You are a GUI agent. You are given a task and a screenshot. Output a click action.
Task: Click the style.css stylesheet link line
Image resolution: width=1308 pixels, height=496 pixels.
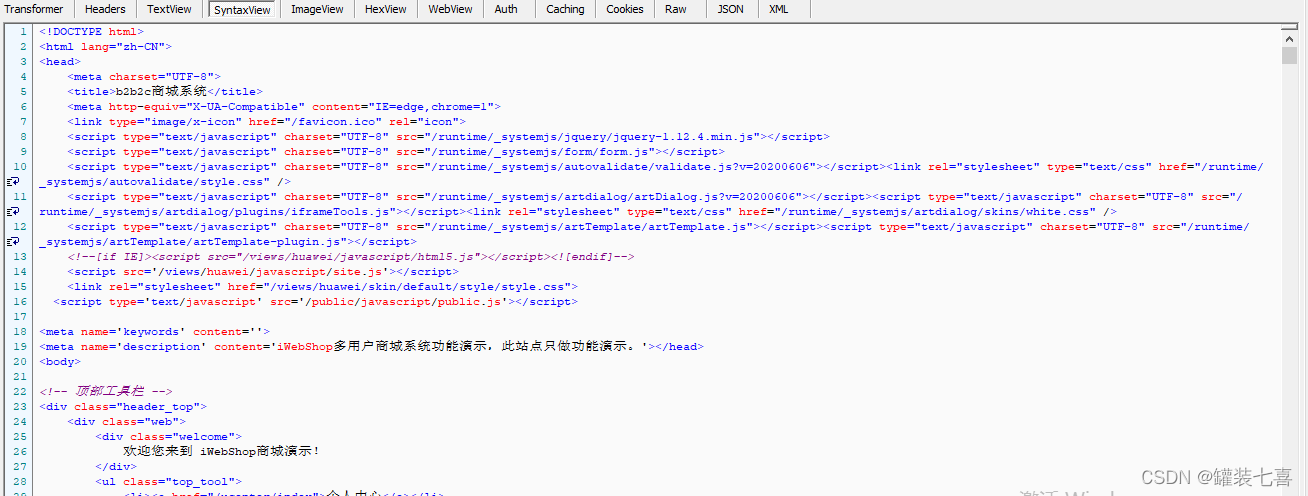tap(322, 287)
